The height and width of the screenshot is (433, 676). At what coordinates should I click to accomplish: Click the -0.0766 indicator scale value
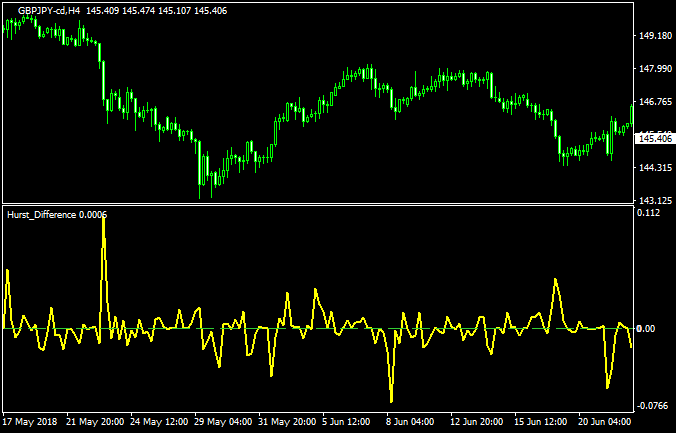tap(652, 406)
